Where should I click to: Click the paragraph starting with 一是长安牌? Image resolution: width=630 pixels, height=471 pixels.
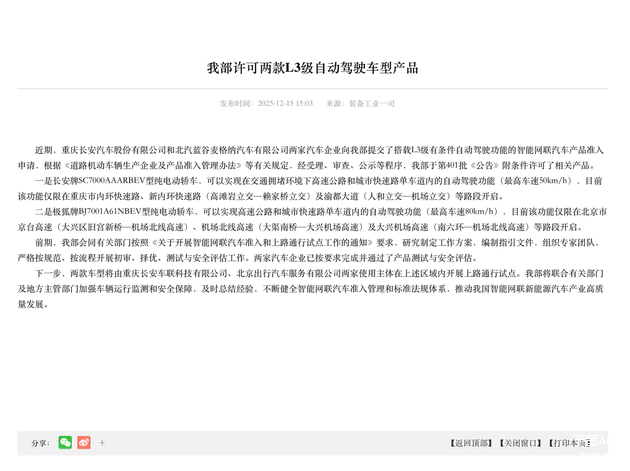312,189
